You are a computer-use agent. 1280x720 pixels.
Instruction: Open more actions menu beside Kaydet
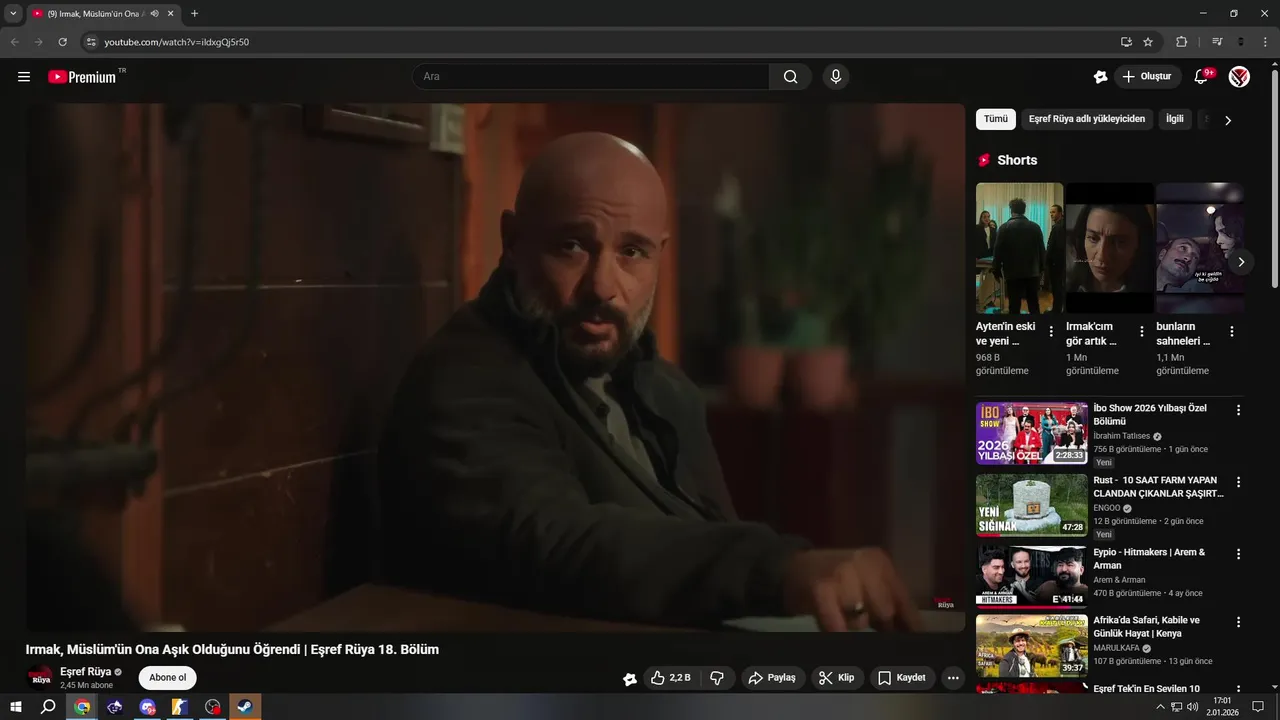coord(953,678)
